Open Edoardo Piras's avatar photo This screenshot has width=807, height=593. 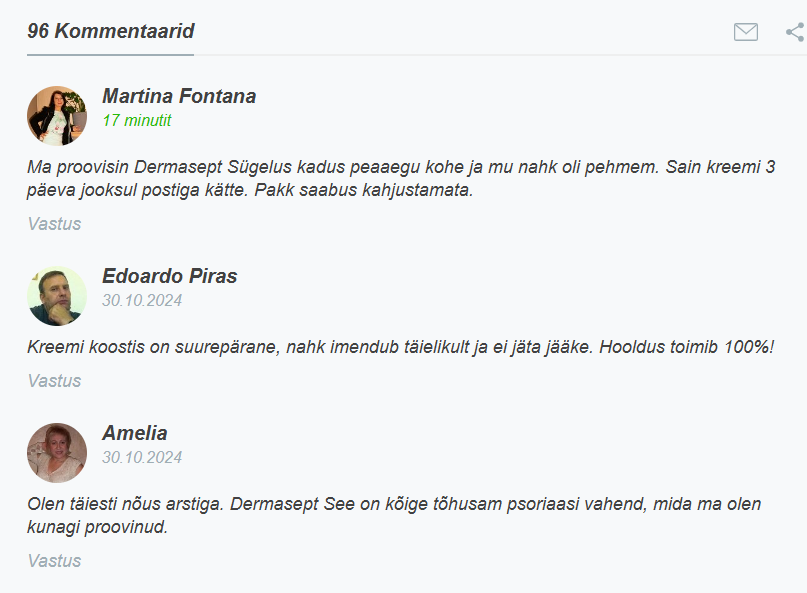(x=57, y=296)
